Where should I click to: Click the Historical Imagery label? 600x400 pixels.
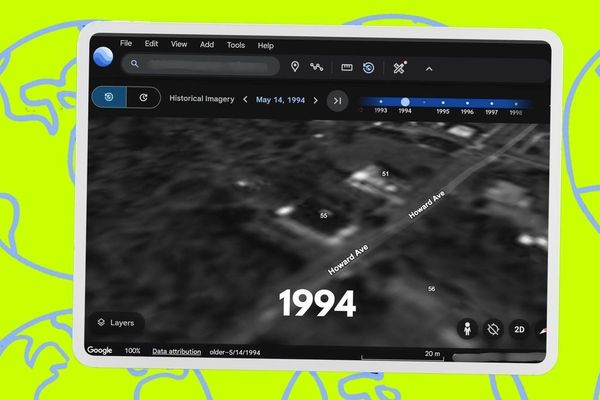pyautogui.click(x=202, y=99)
